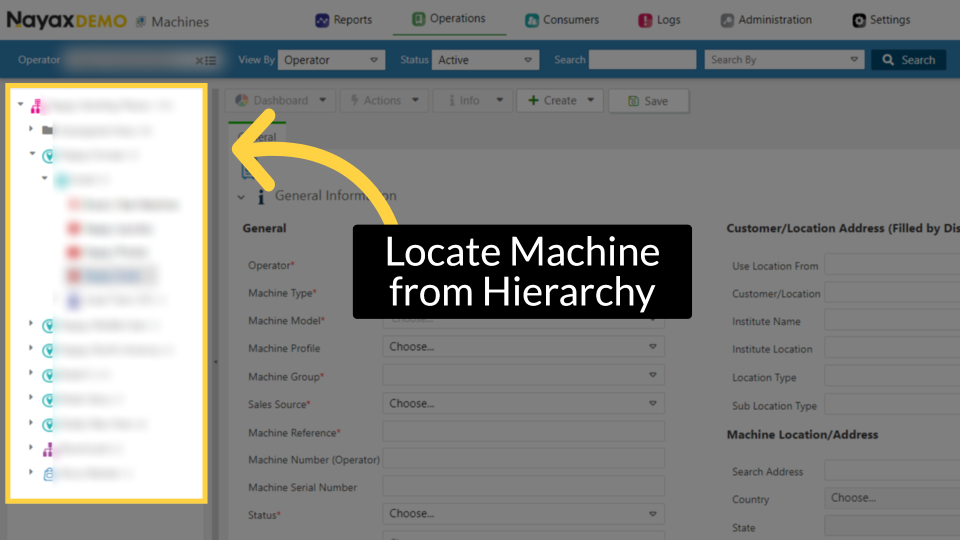Open the Reports menu
The image size is (960, 540).
pyautogui.click(x=343, y=20)
